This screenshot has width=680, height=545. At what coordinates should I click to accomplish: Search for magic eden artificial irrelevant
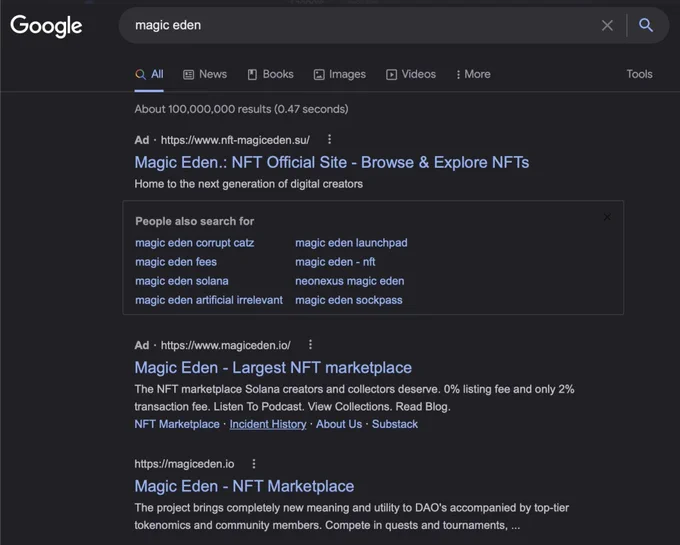click(209, 300)
